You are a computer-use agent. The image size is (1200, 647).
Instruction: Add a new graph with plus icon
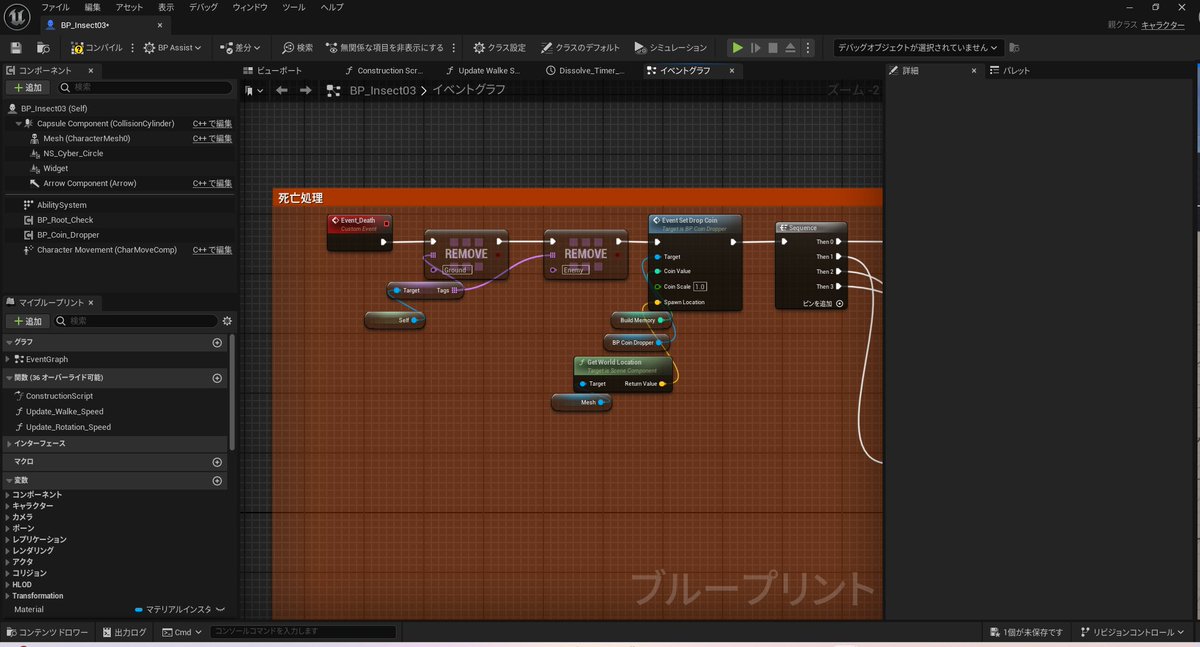[217, 342]
